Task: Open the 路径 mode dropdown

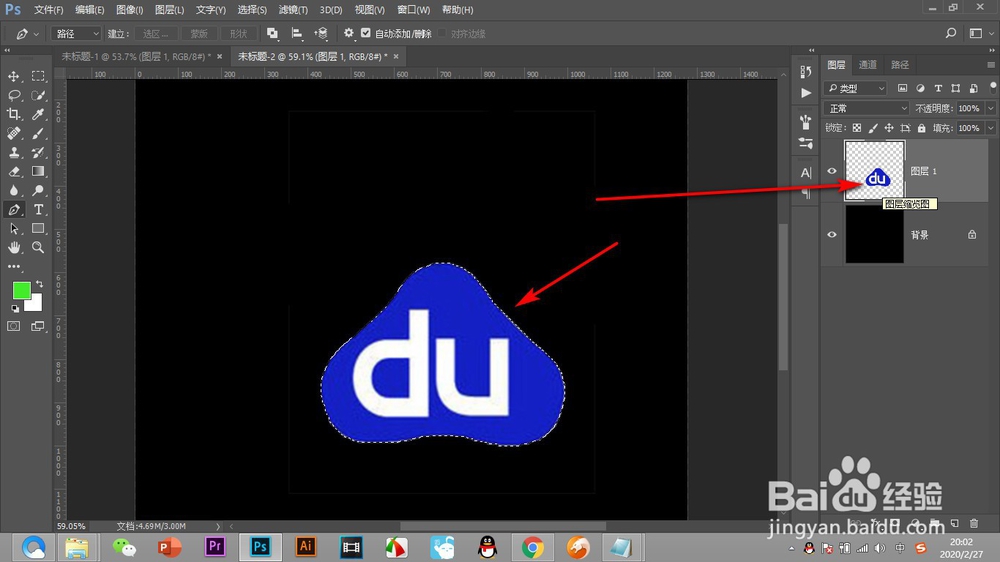Action: pos(77,33)
